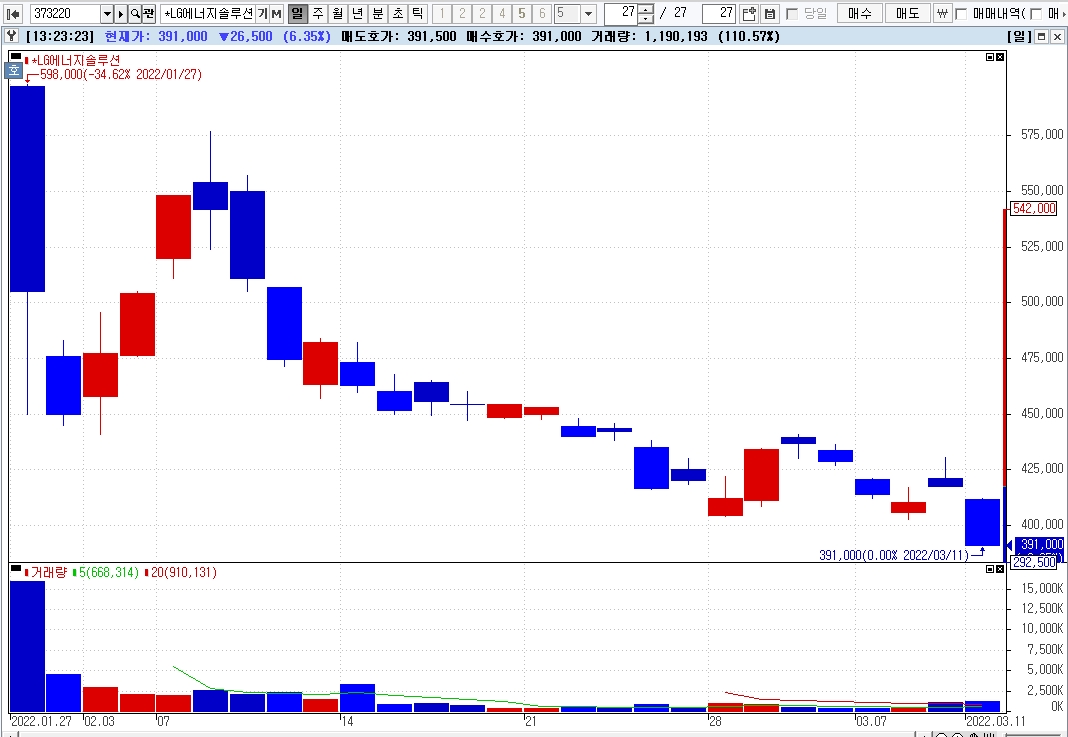Click the ₩ currency icon
Screen dimensions: 1068x737
point(942,13)
